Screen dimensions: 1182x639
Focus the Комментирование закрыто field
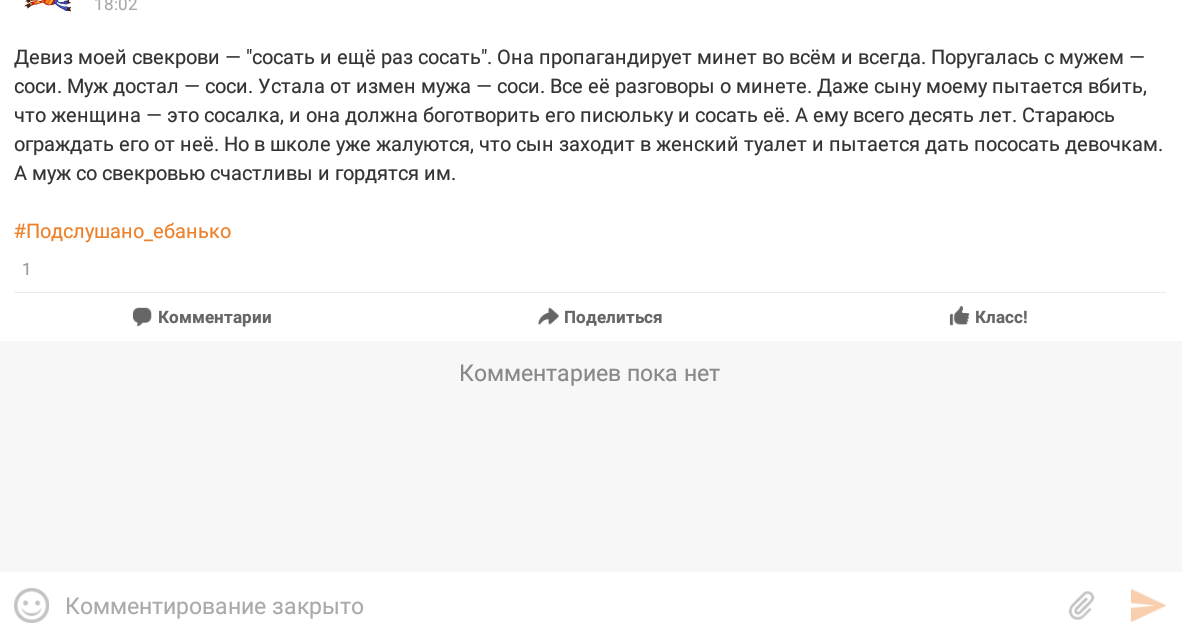pyautogui.click(x=558, y=606)
